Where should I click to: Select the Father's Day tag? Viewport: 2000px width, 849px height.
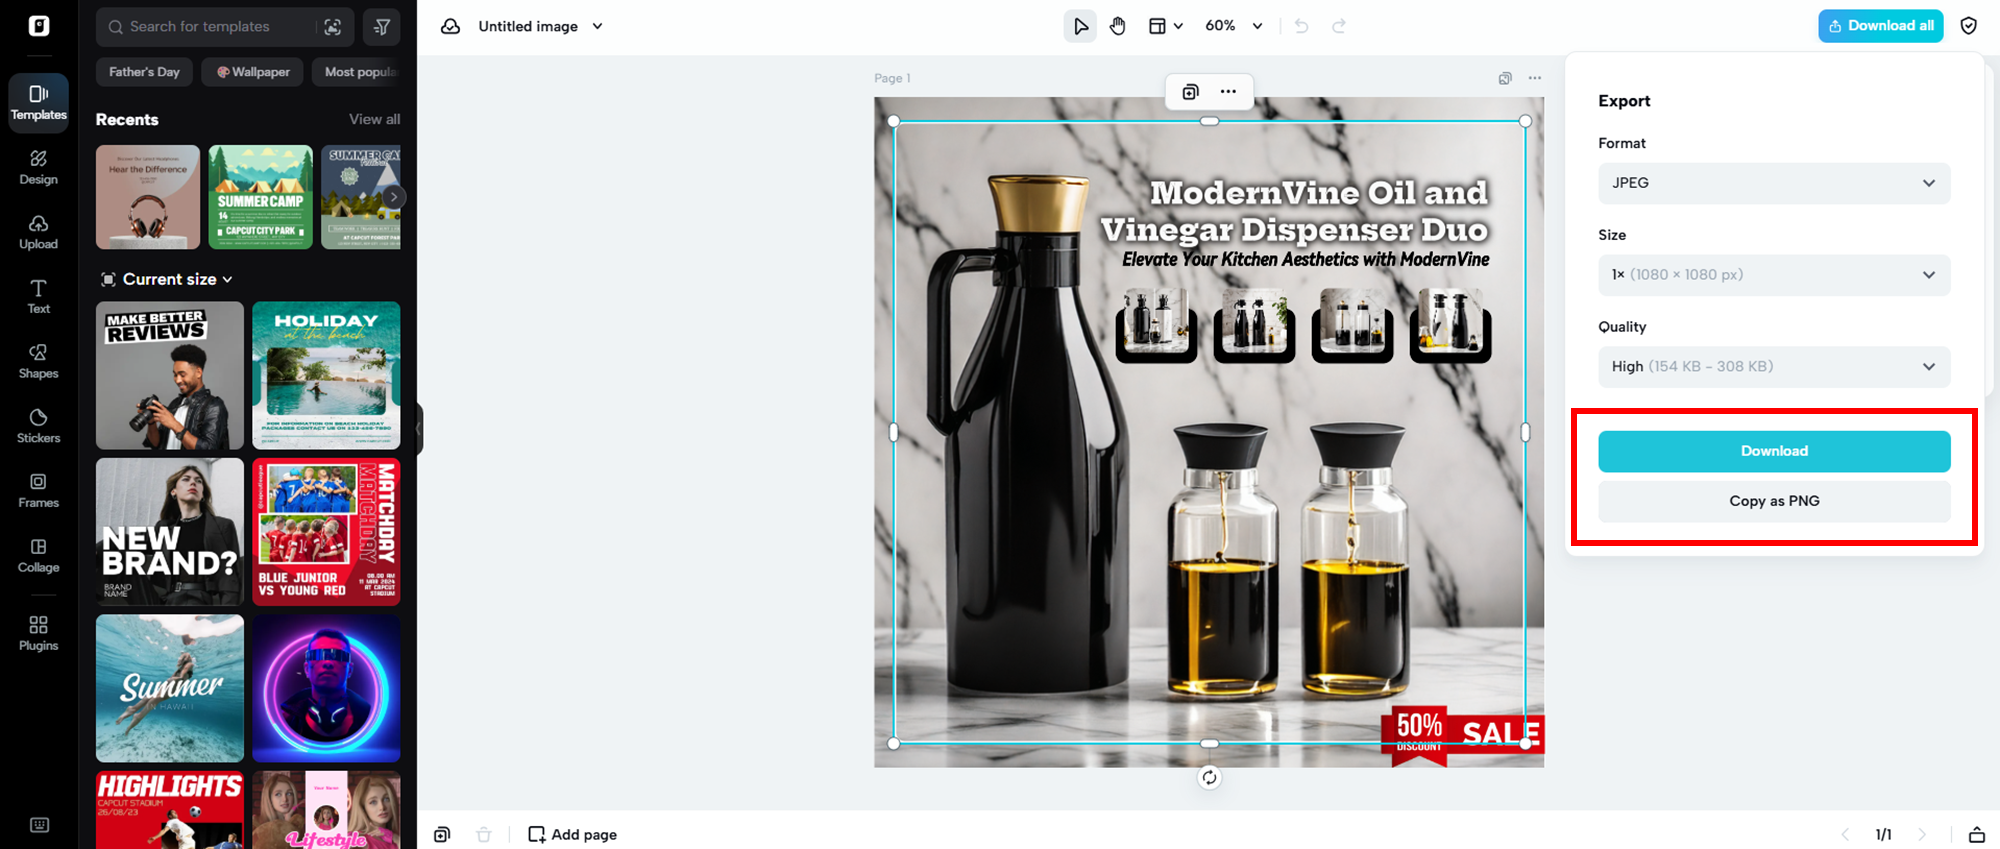point(144,72)
